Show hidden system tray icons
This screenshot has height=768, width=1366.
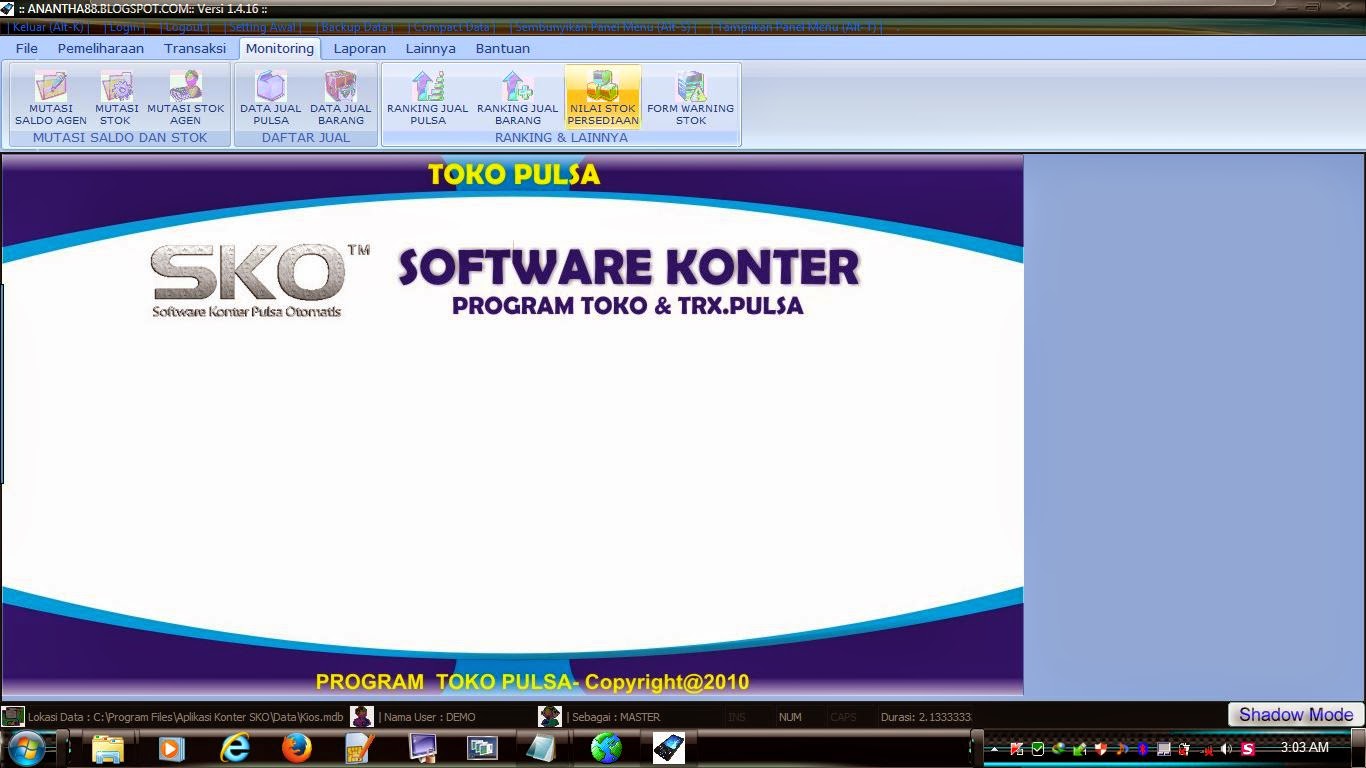pyautogui.click(x=994, y=749)
